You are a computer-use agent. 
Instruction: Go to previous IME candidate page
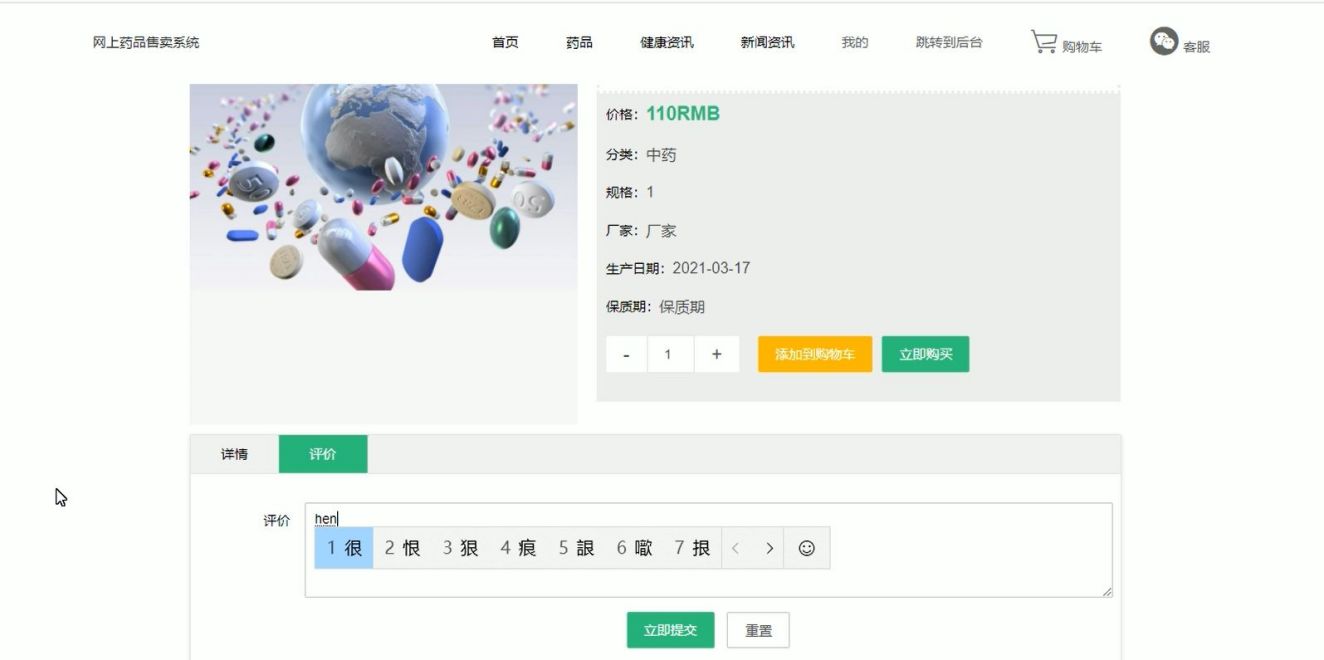(x=735, y=548)
